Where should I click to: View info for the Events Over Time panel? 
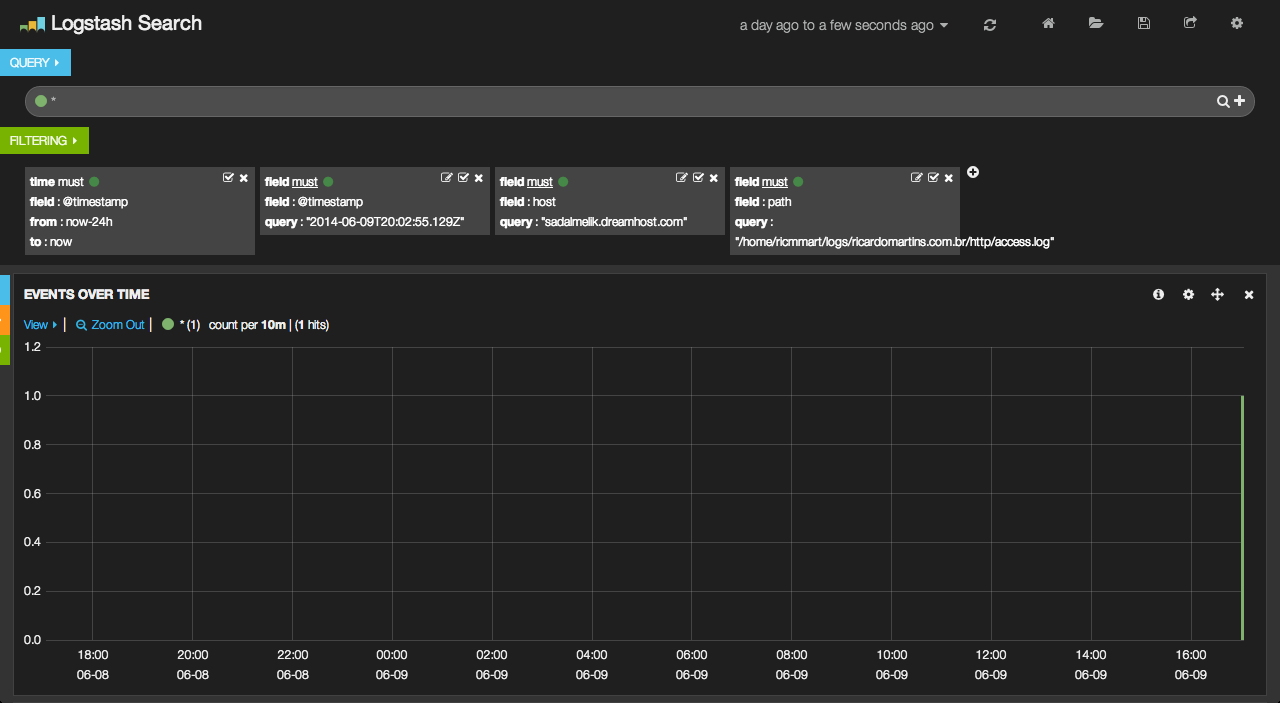pos(1158,294)
